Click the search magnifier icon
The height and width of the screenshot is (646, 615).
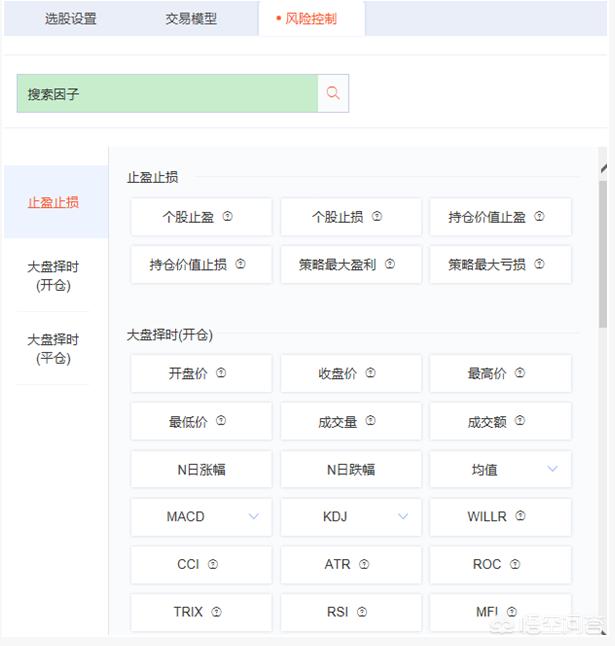[x=333, y=94]
